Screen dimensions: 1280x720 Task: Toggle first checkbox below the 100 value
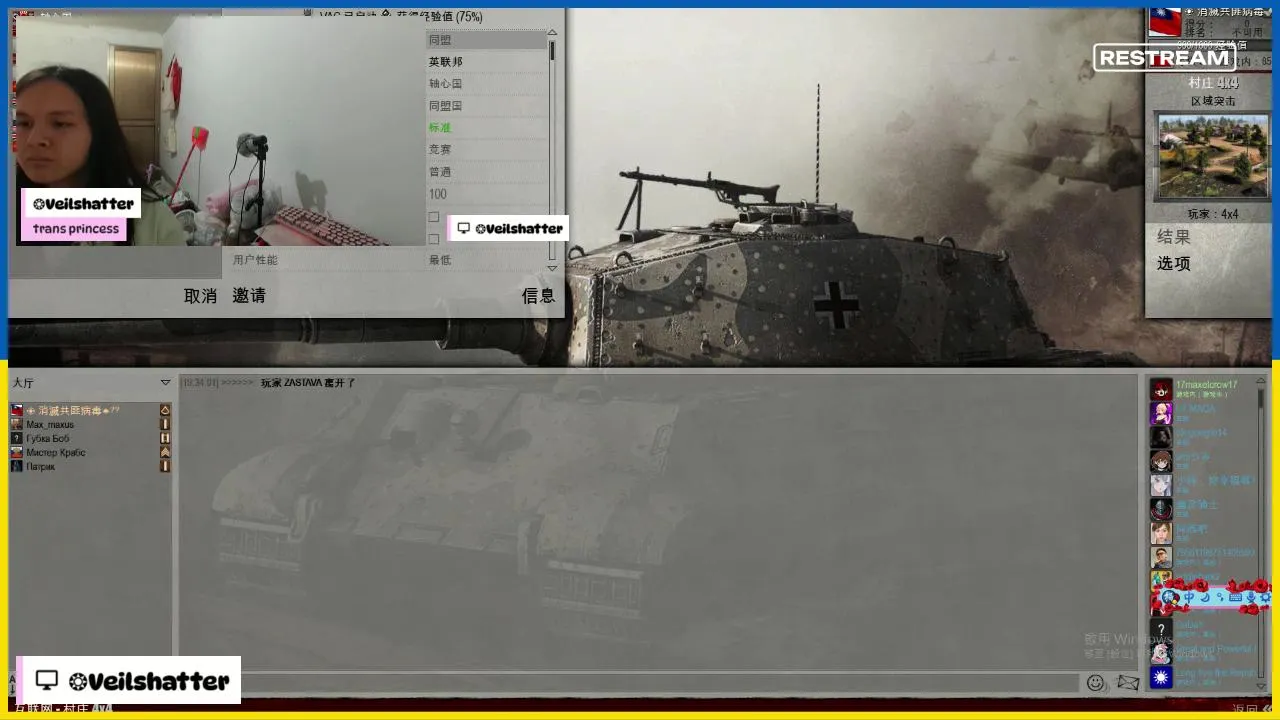coord(434,217)
